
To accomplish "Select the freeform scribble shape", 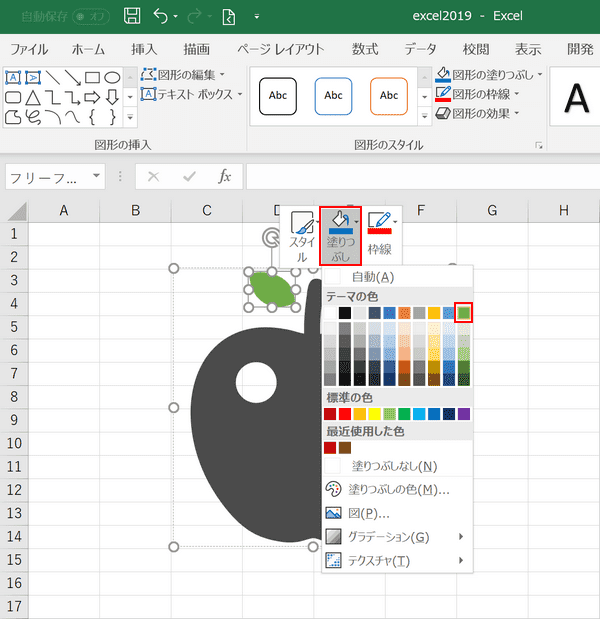I will pos(33,117).
